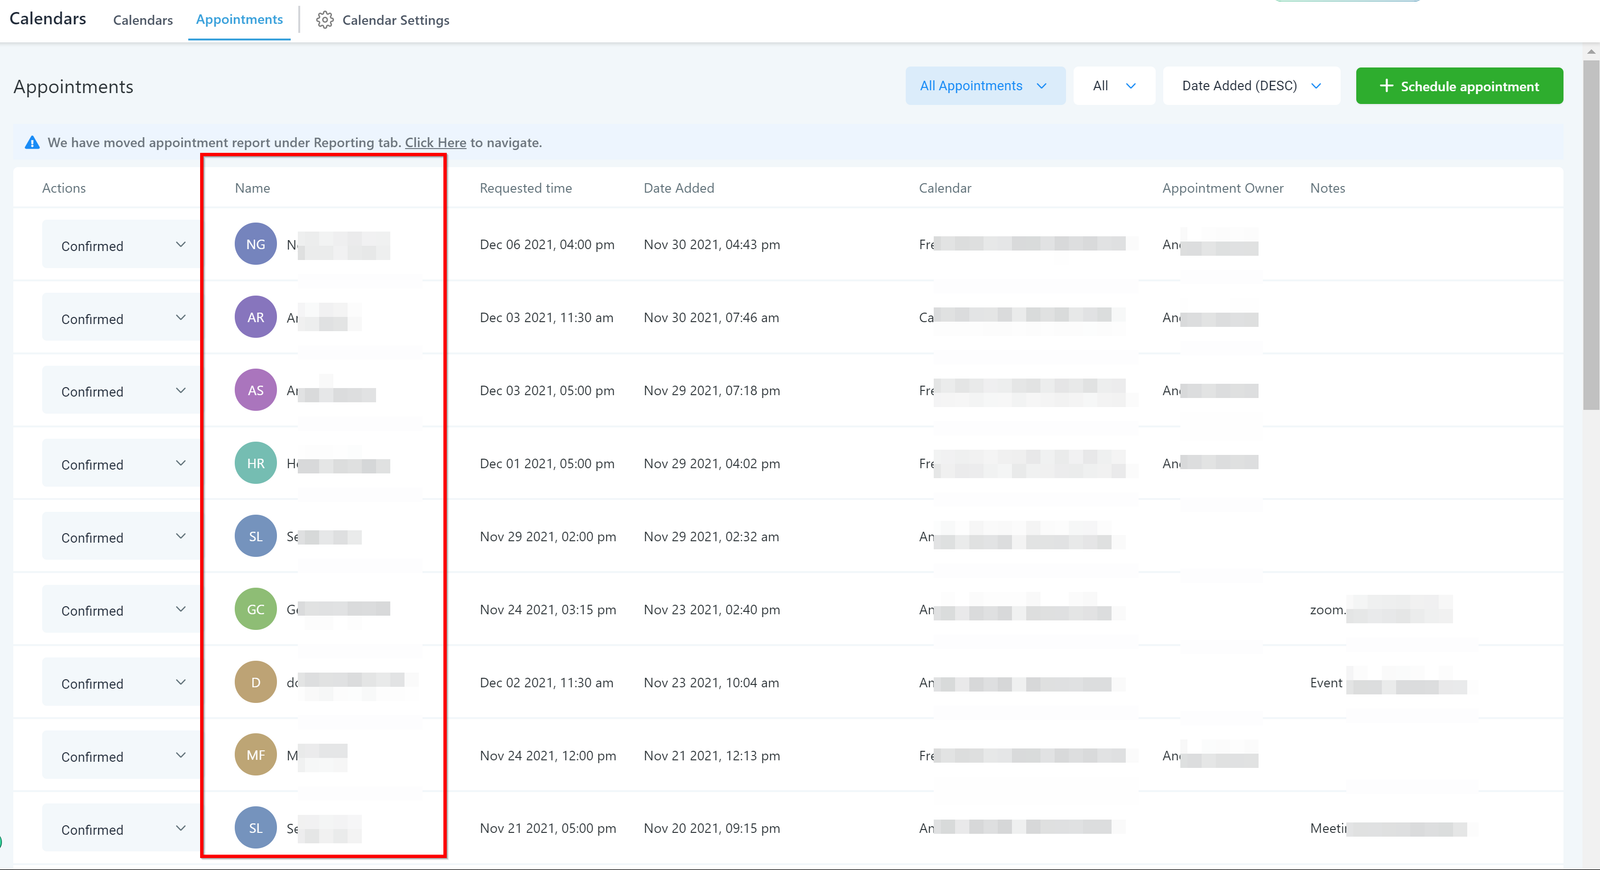Click the blue warning triangle icon
1600x870 pixels.
pyautogui.click(x=32, y=143)
